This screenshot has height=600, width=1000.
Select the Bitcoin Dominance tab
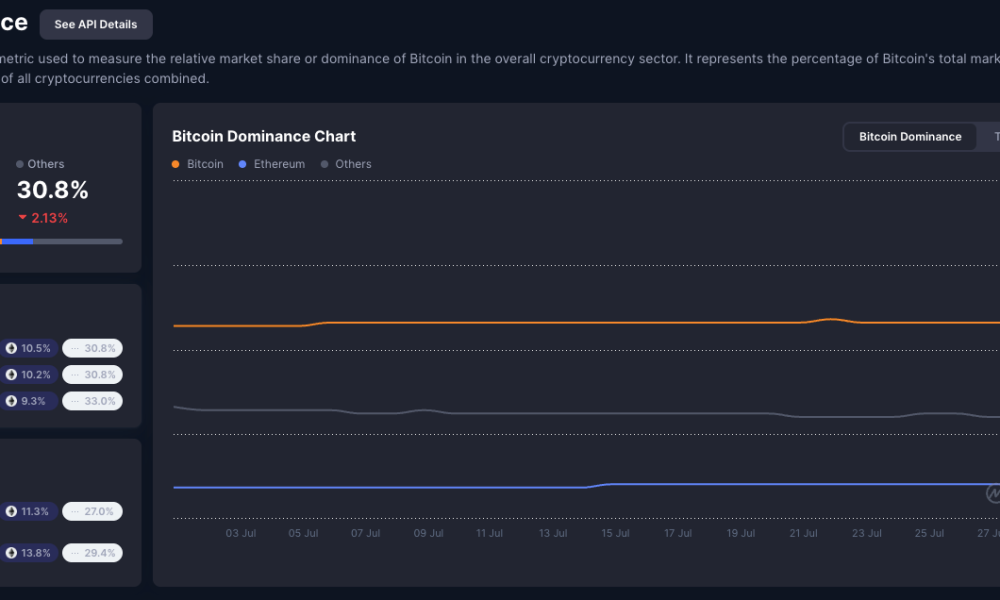[909, 136]
